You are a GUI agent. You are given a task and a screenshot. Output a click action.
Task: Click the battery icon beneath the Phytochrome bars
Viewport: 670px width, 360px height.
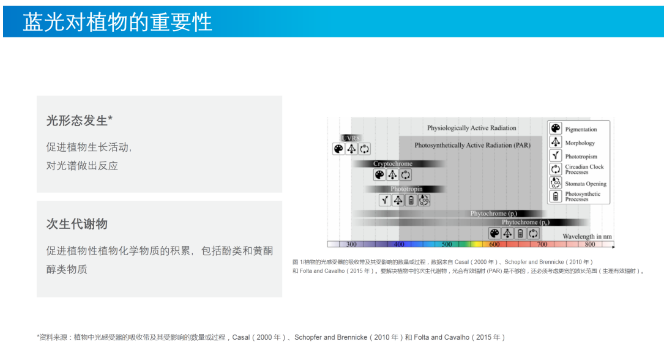point(520,233)
